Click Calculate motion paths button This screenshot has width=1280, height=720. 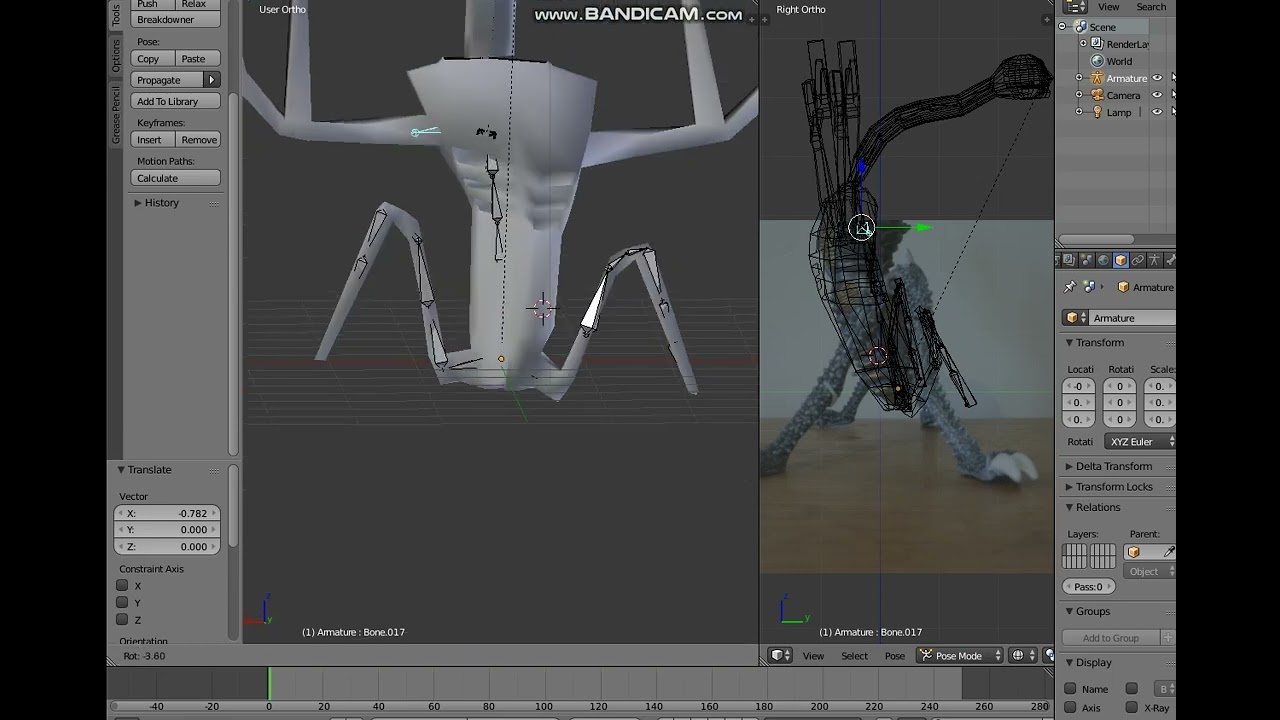(x=175, y=178)
